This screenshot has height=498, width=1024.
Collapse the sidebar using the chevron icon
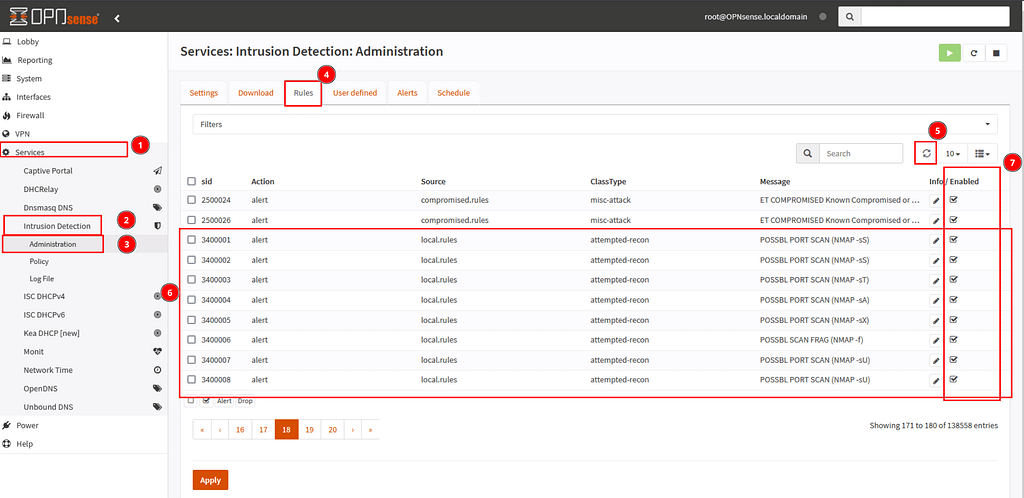(x=116, y=18)
